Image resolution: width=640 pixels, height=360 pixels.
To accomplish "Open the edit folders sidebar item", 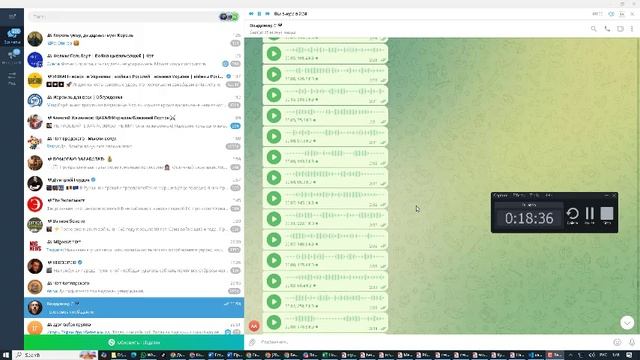I will [x=12, y=78].
